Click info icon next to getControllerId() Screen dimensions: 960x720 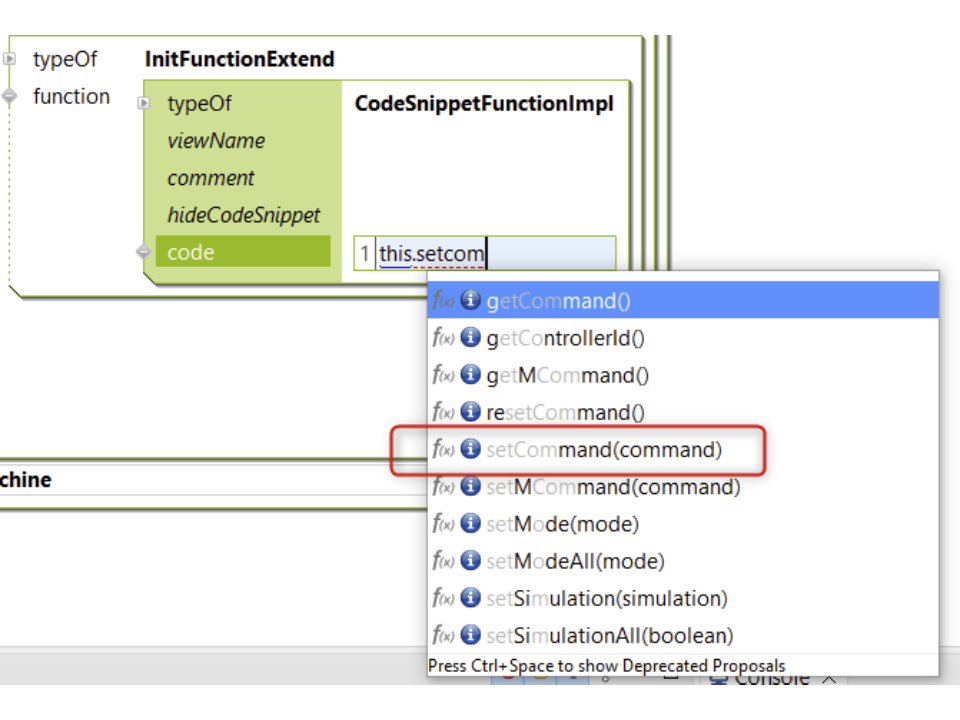pos(470,338)
